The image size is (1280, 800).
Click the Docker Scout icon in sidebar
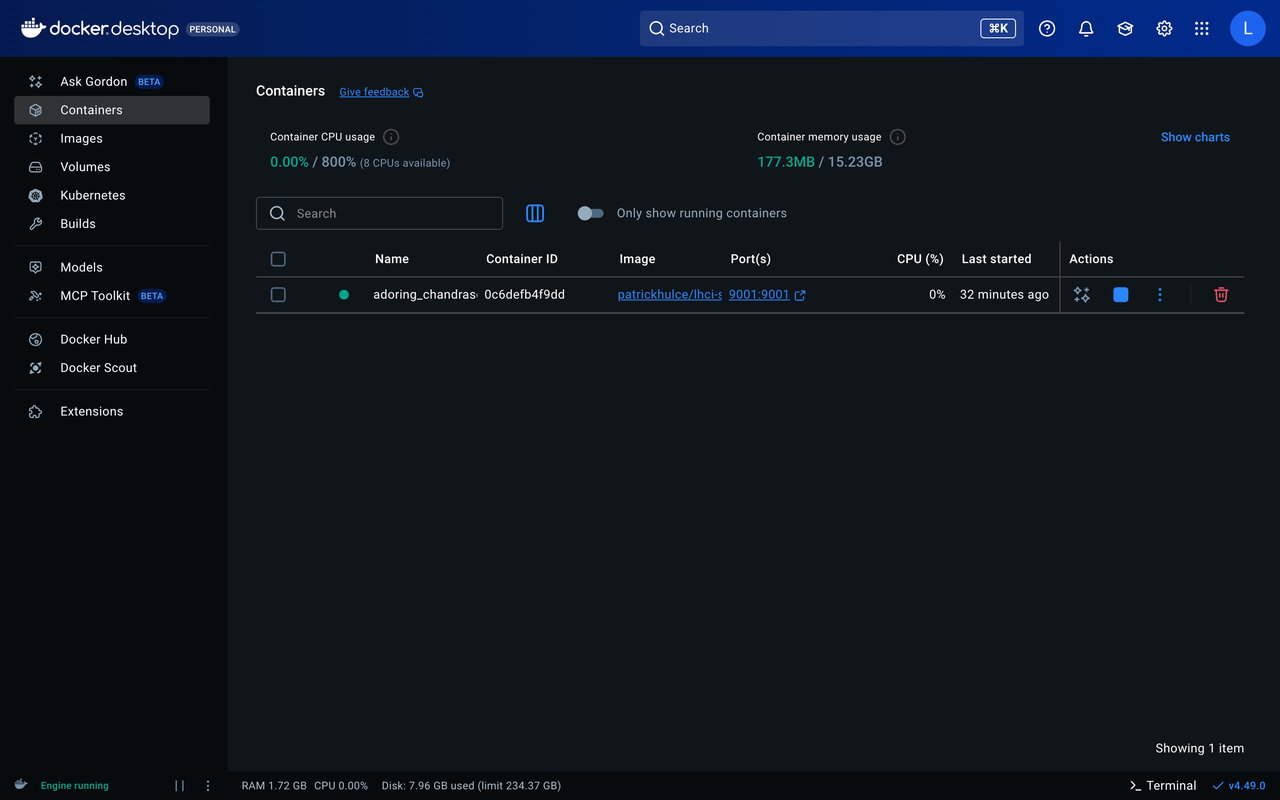tap(36, 368)
